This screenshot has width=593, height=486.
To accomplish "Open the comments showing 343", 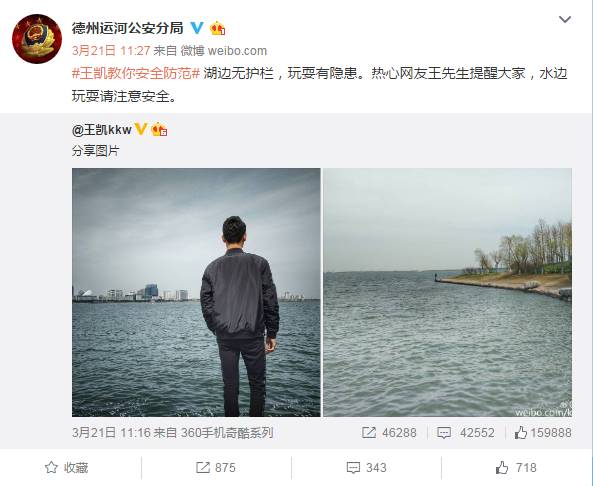I will point(366,468).
